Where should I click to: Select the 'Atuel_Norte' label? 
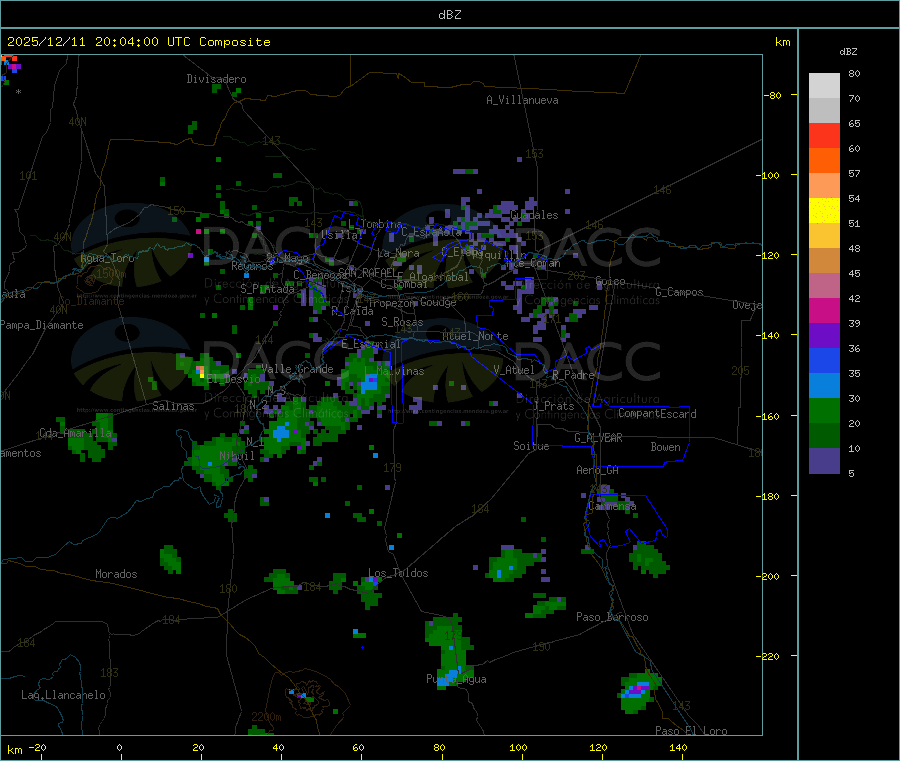tap(475, 336)
